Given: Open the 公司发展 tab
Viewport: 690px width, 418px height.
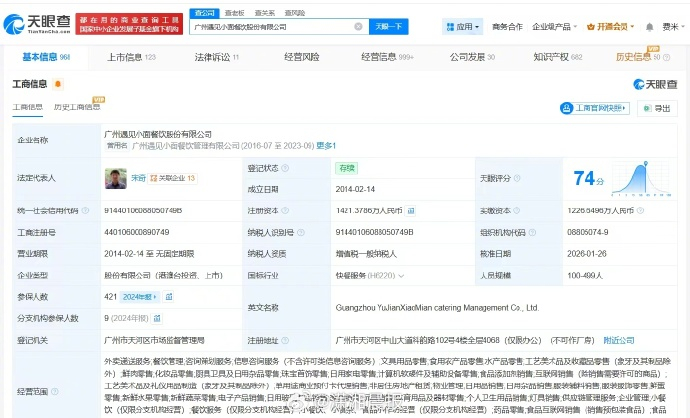Looking at the screenshot, I should pyautogui.click(x=472, y=57).
